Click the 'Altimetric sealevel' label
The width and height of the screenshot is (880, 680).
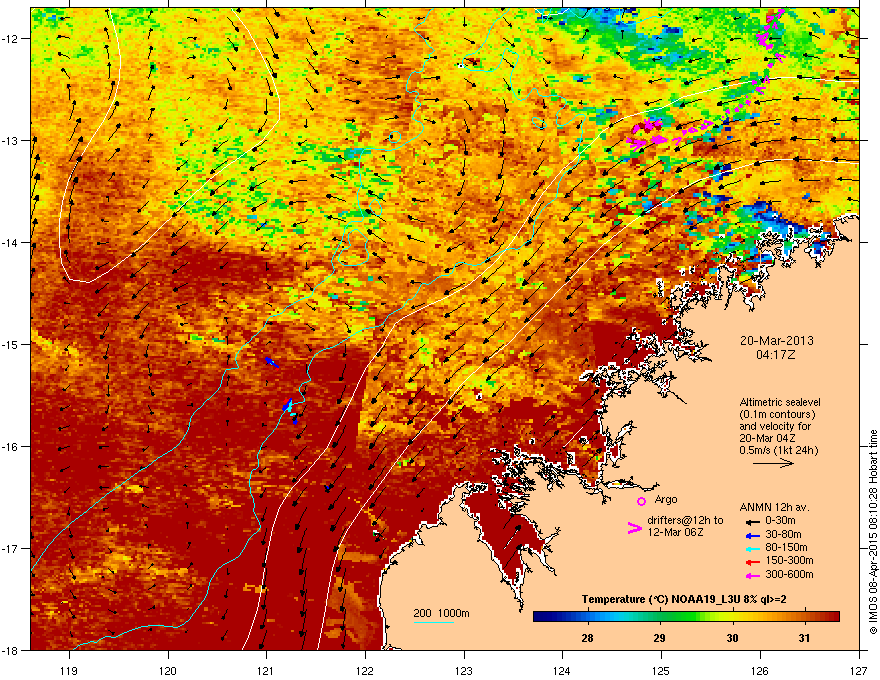coord(780,402)
